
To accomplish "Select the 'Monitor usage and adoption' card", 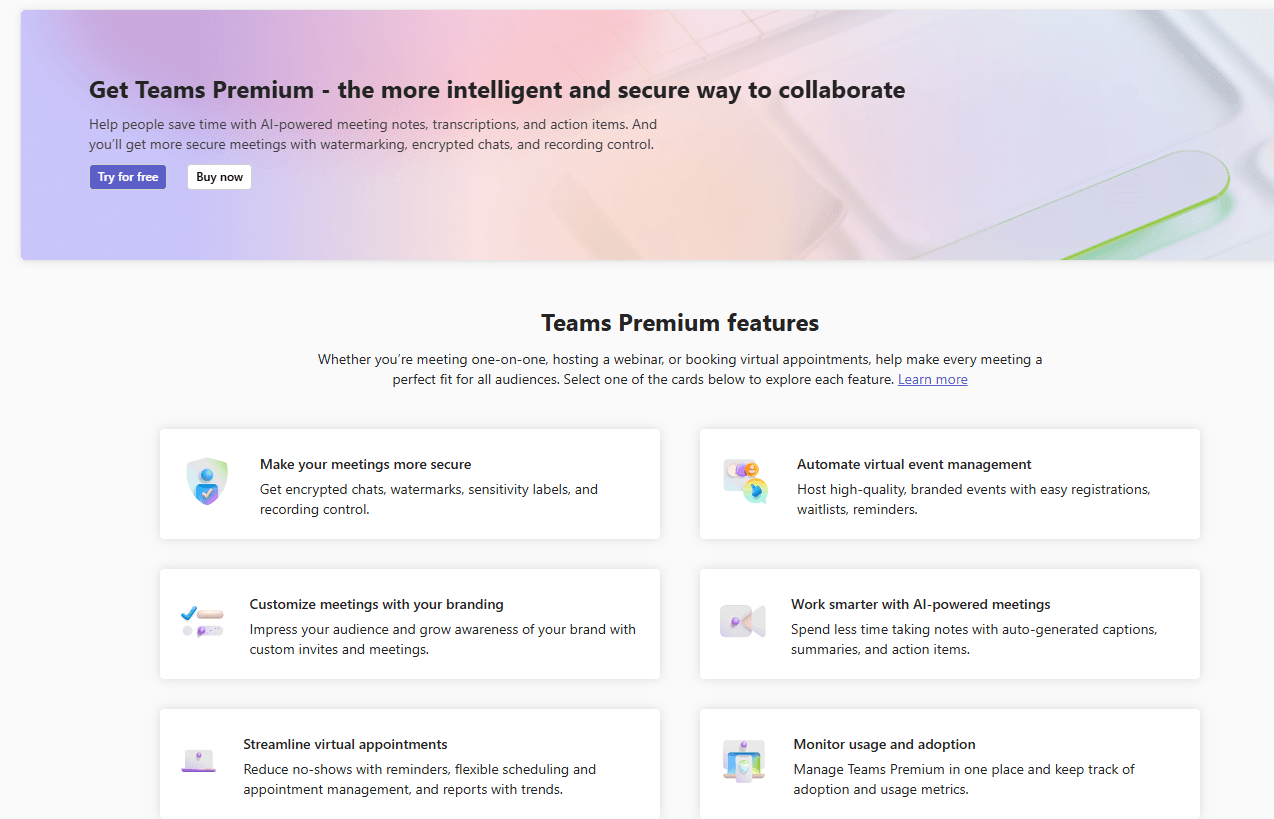I will click(x=949, y=760).
